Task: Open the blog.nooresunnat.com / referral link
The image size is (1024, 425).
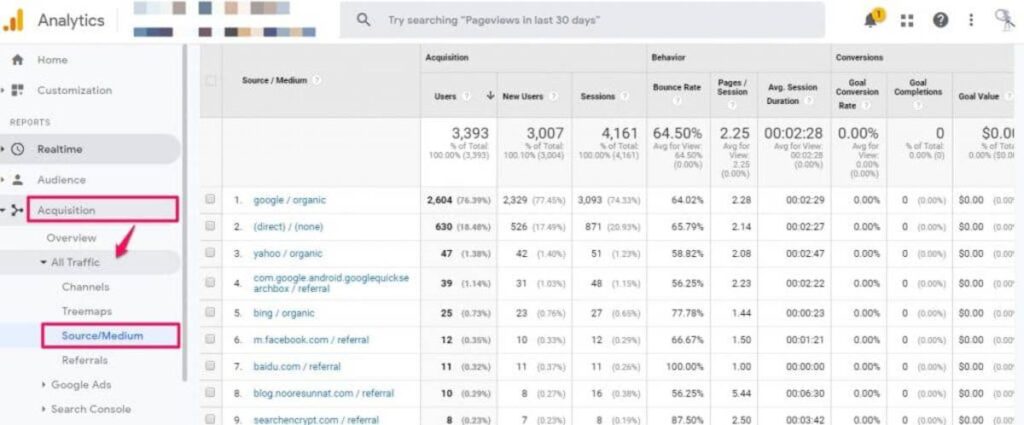Action: 323,393
